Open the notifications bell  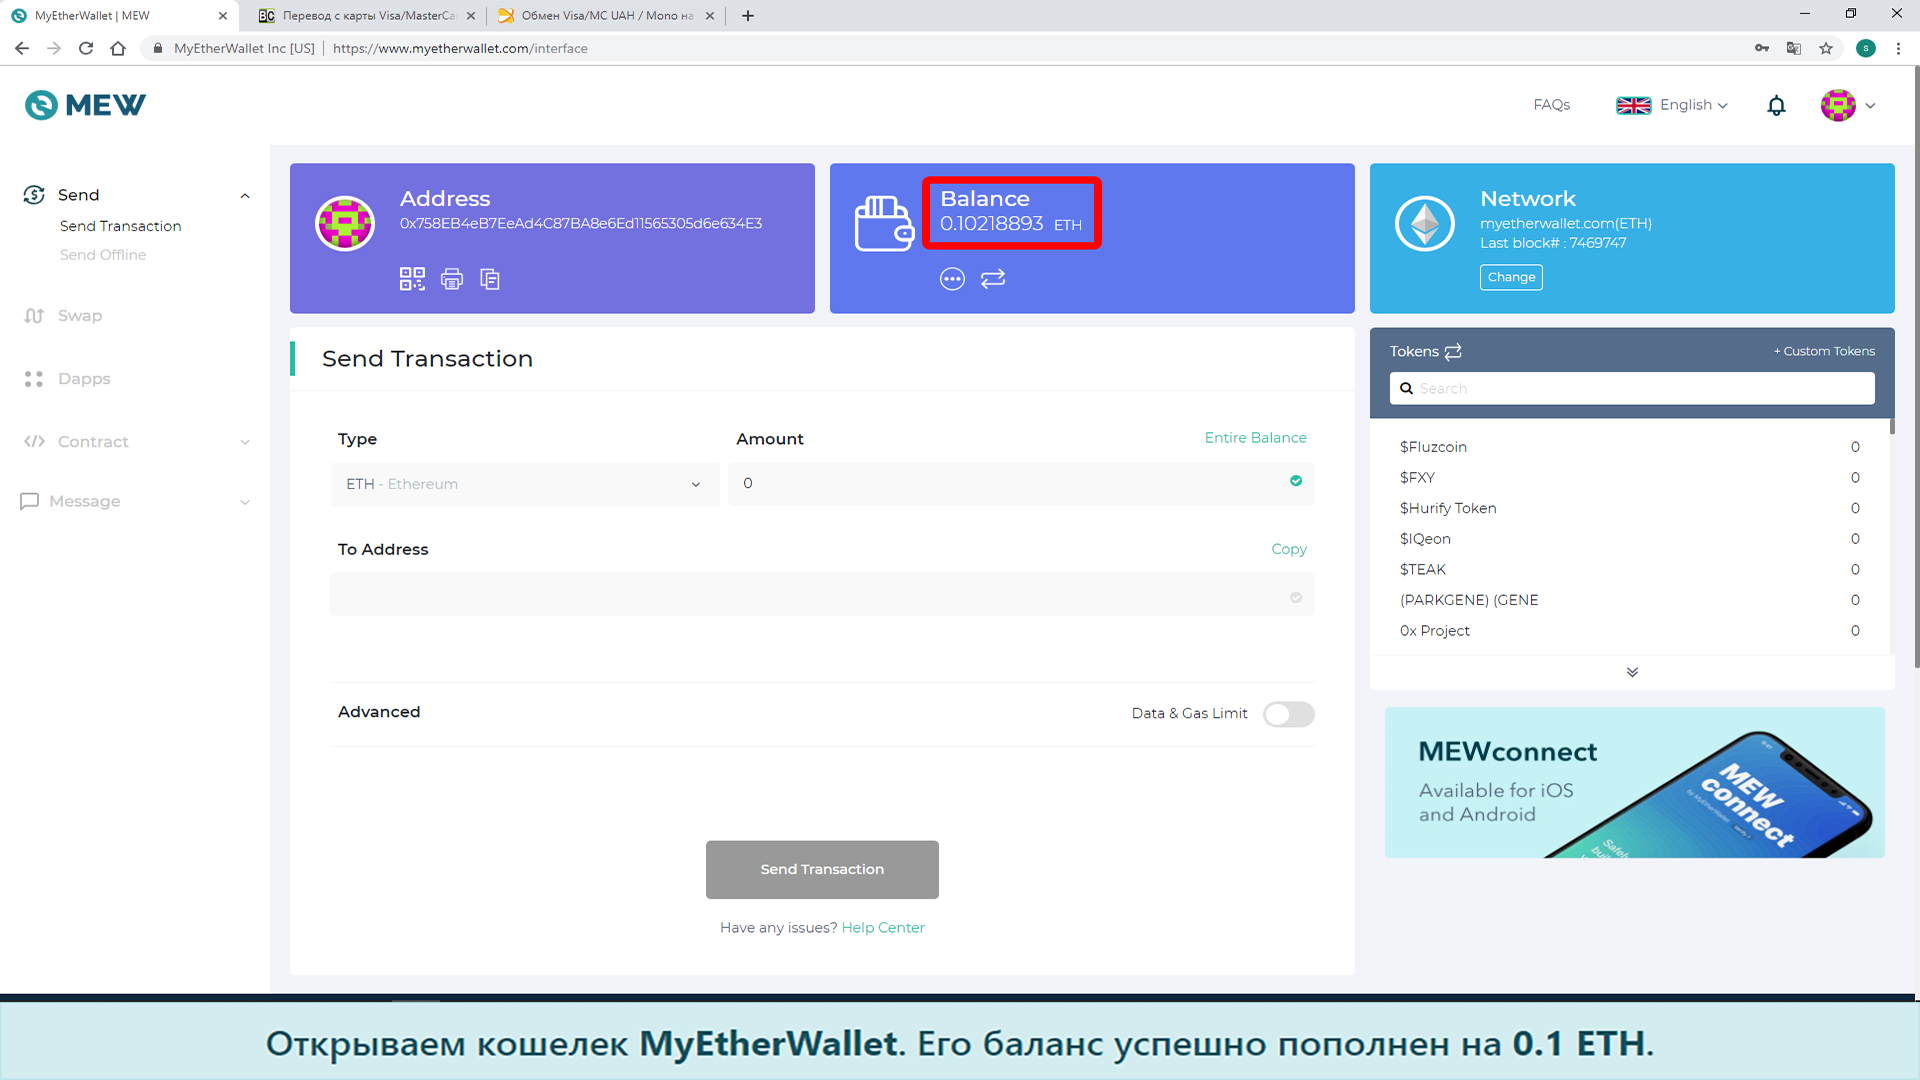(x=1776, y=105)
